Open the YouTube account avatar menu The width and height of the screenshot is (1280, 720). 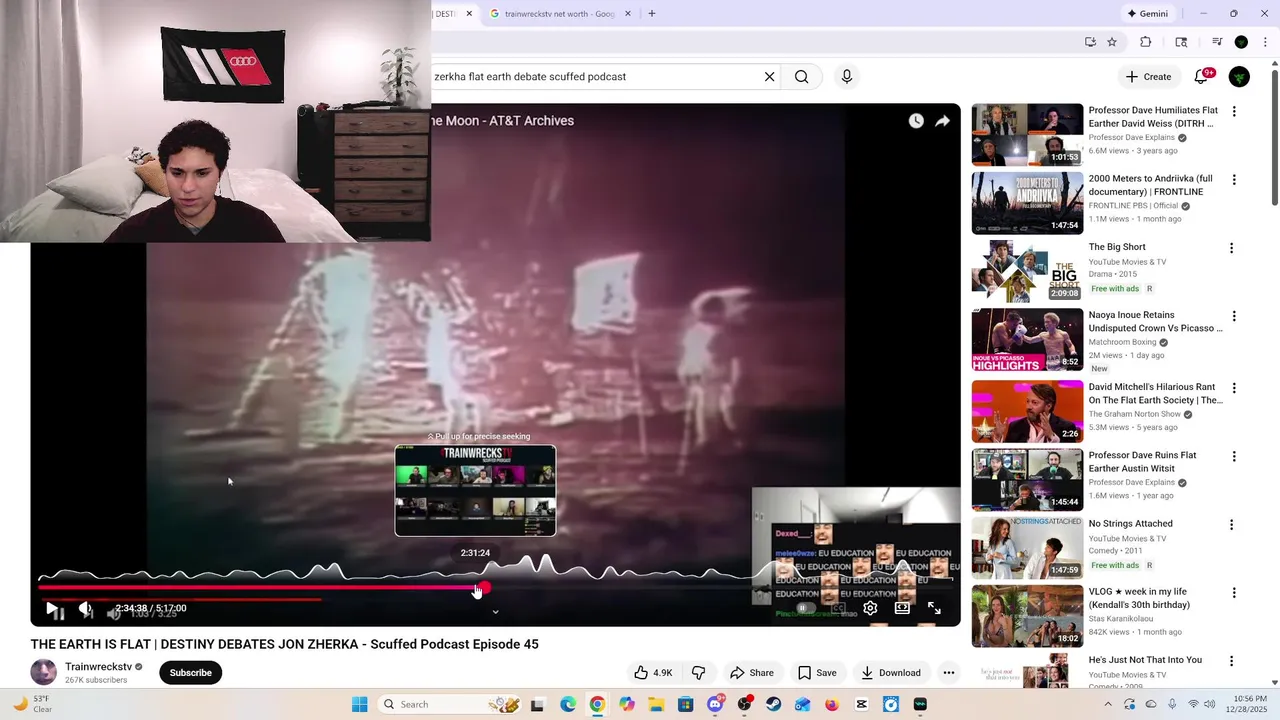point(1239,76)
